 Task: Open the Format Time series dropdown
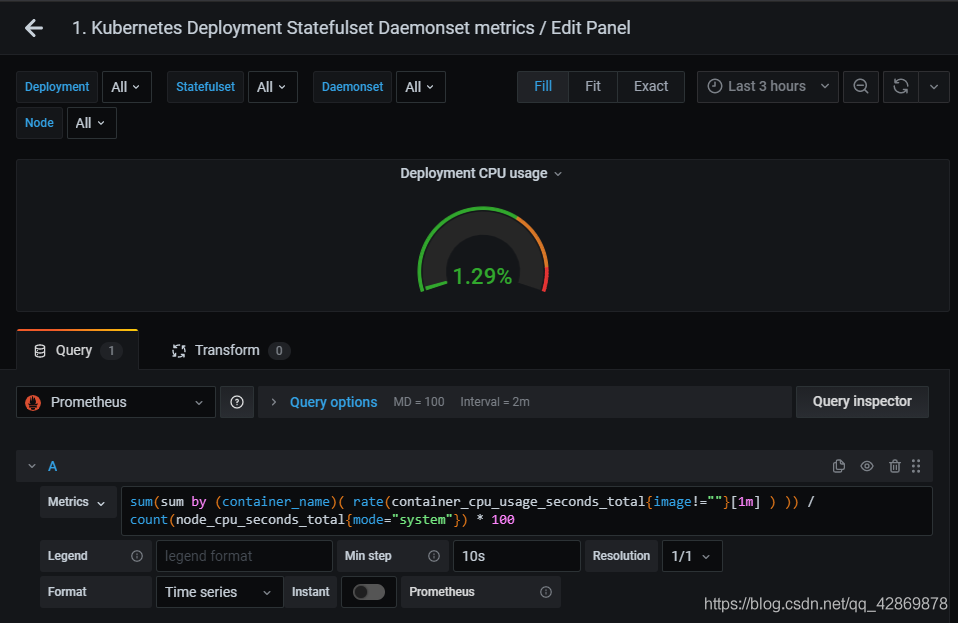[x=219, y=592]
